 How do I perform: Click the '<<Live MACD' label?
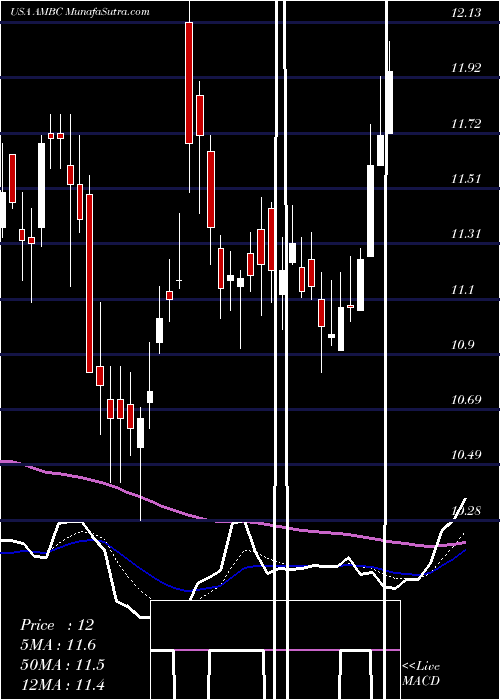pyautogui.click(x=421, y=673)
